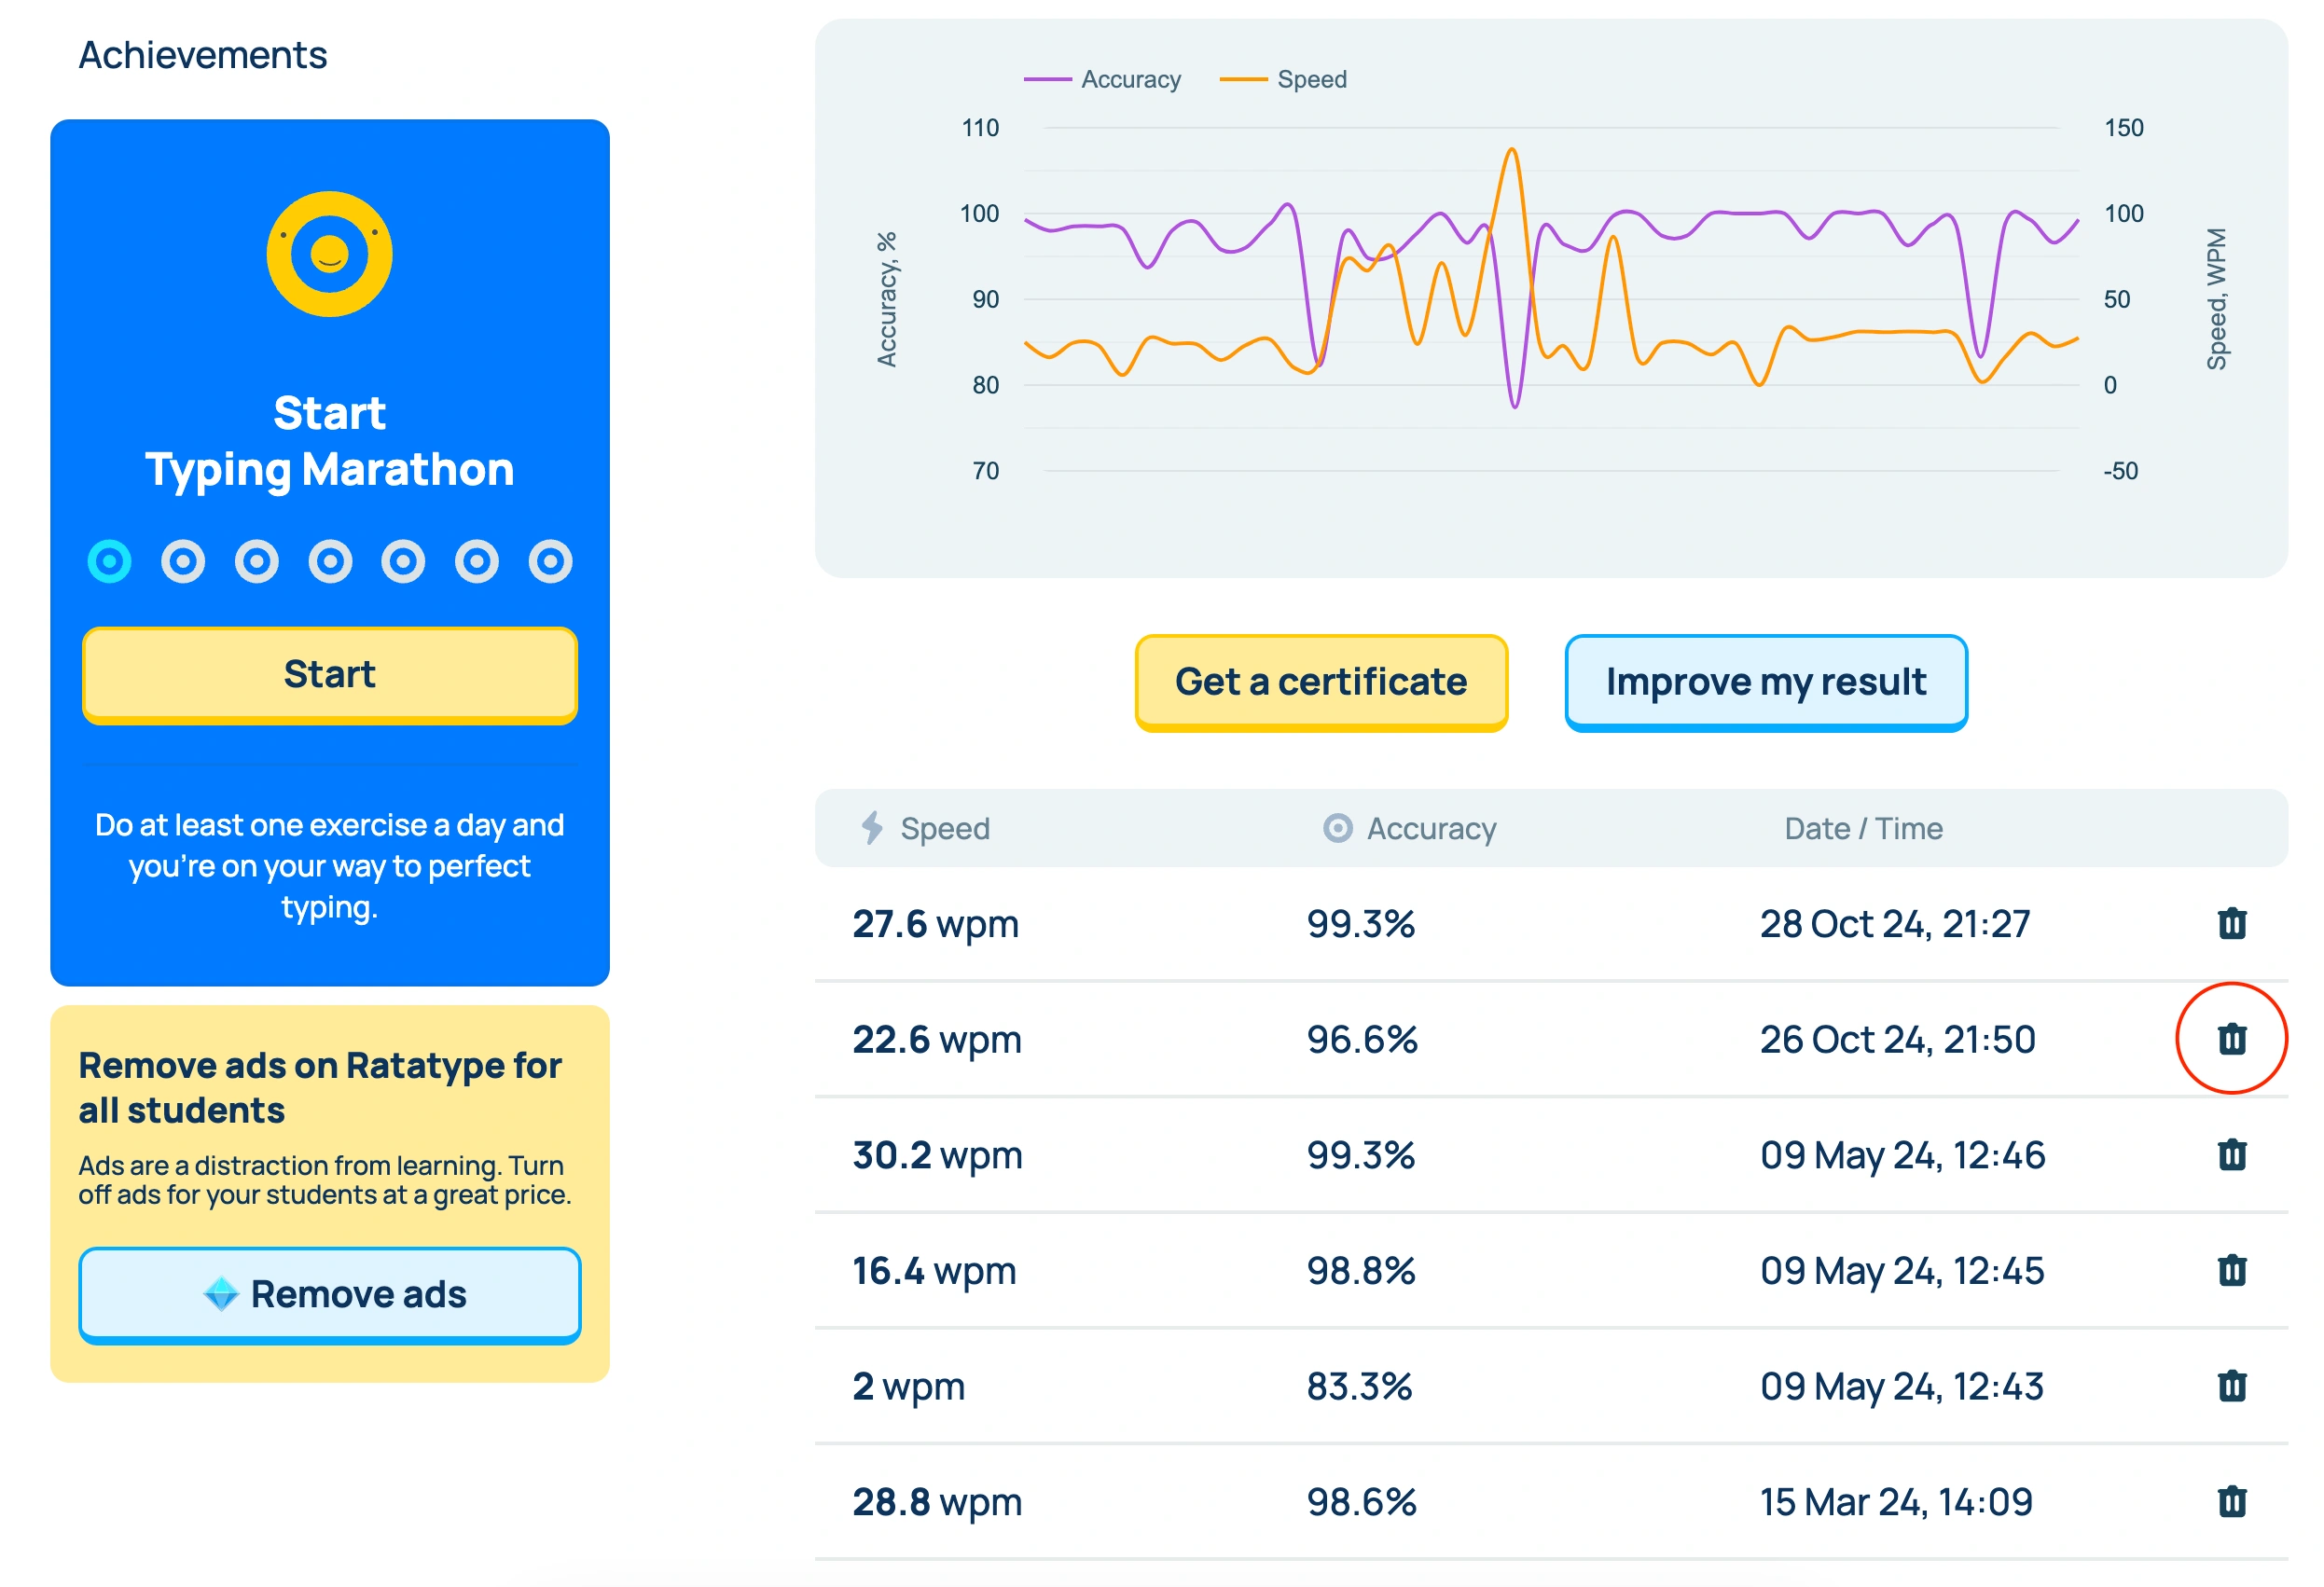This screenshot has width=2324, height=1587.
Task: Click Improve my result
Action: tap(1766, 681)
